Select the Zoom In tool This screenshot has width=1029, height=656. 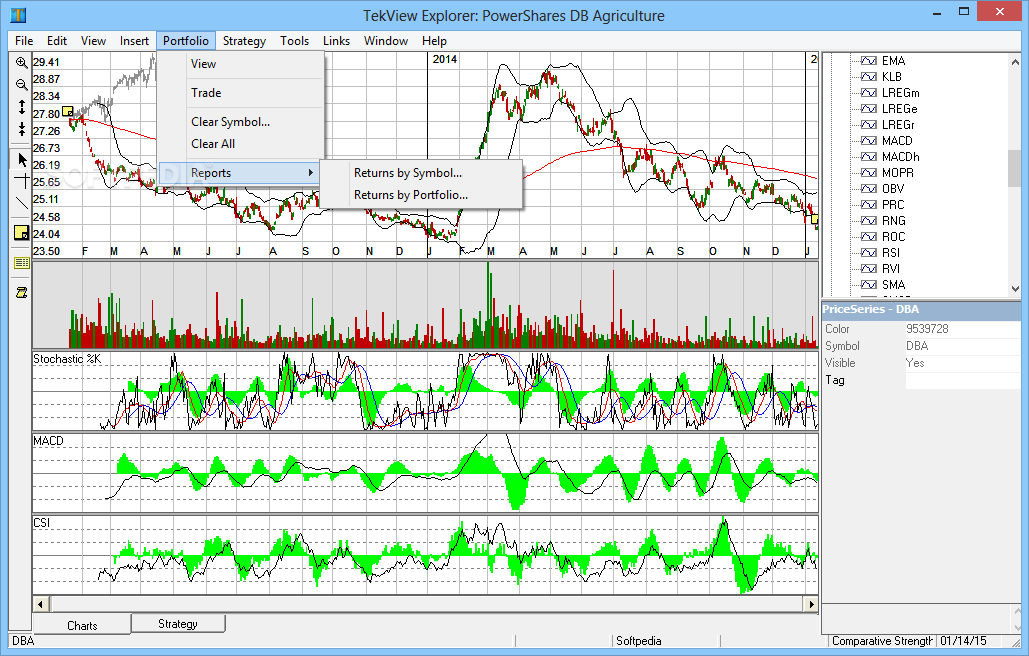click(22, 63)
